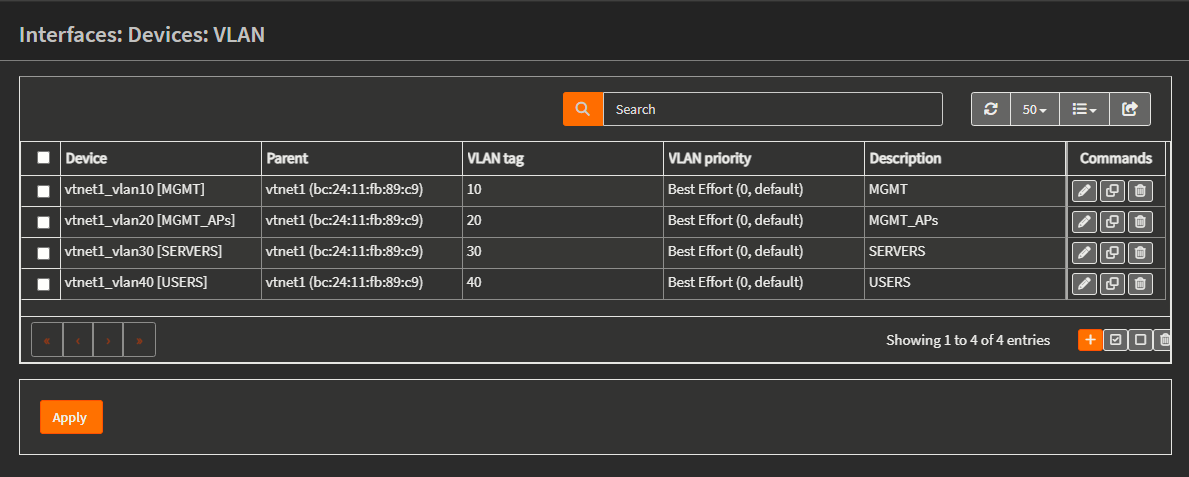Click the Showing 1 to 4 of 4 entries text
1189x477 pixels.
(968, 340)
